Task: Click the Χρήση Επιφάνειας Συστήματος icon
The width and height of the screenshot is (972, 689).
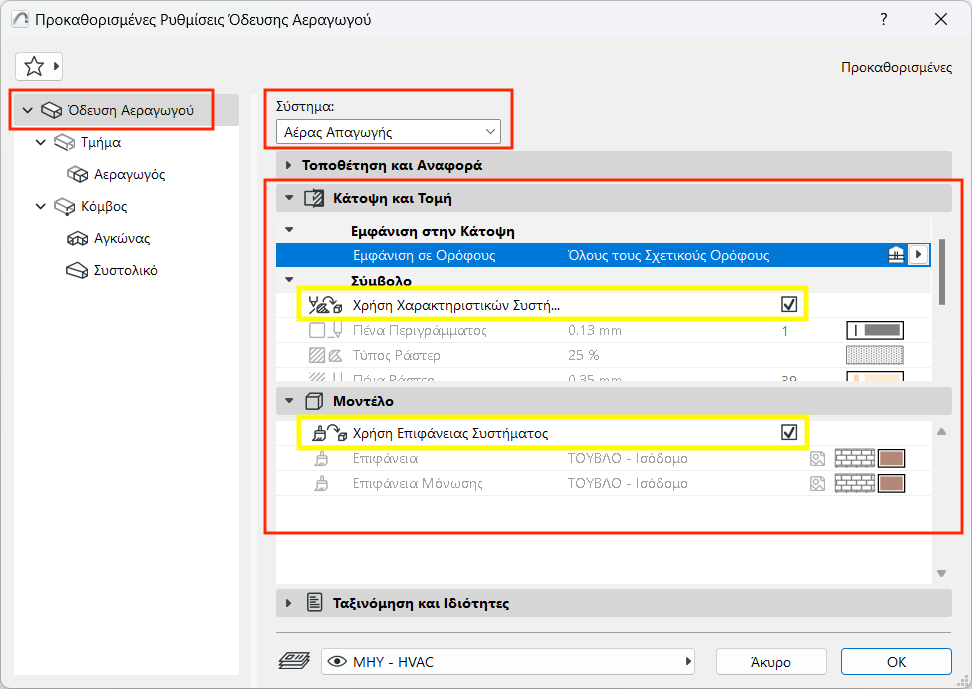Action: click(329, 433)
